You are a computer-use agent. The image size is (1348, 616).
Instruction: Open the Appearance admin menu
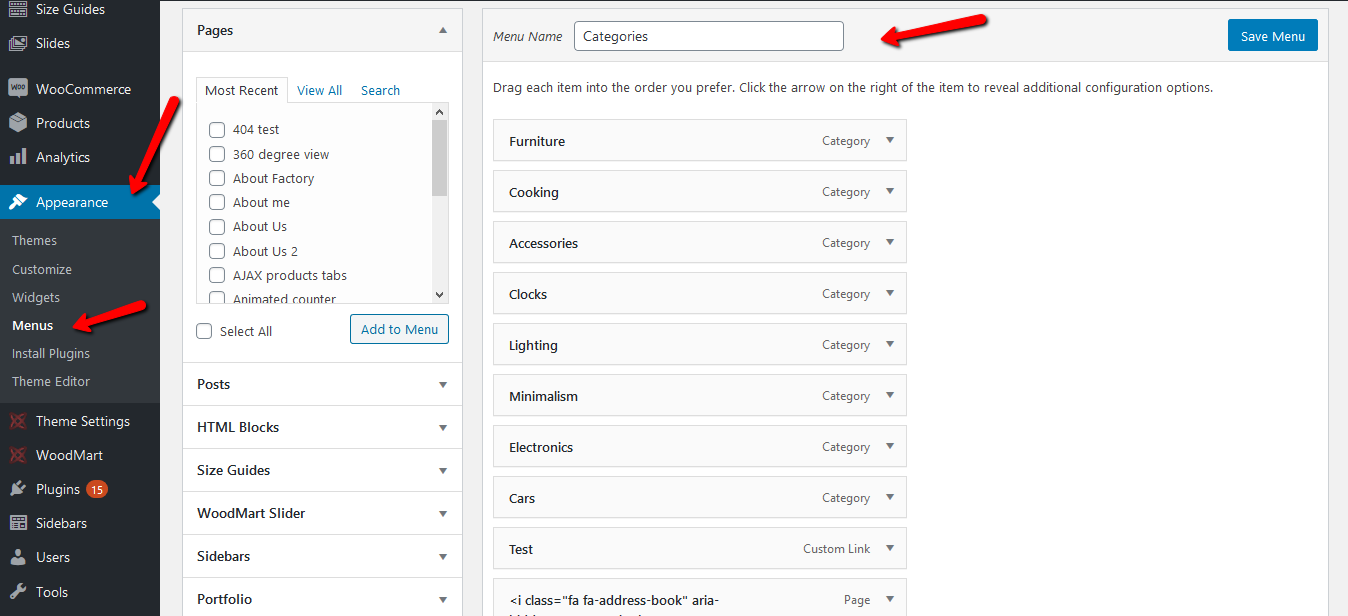[80, 202]
